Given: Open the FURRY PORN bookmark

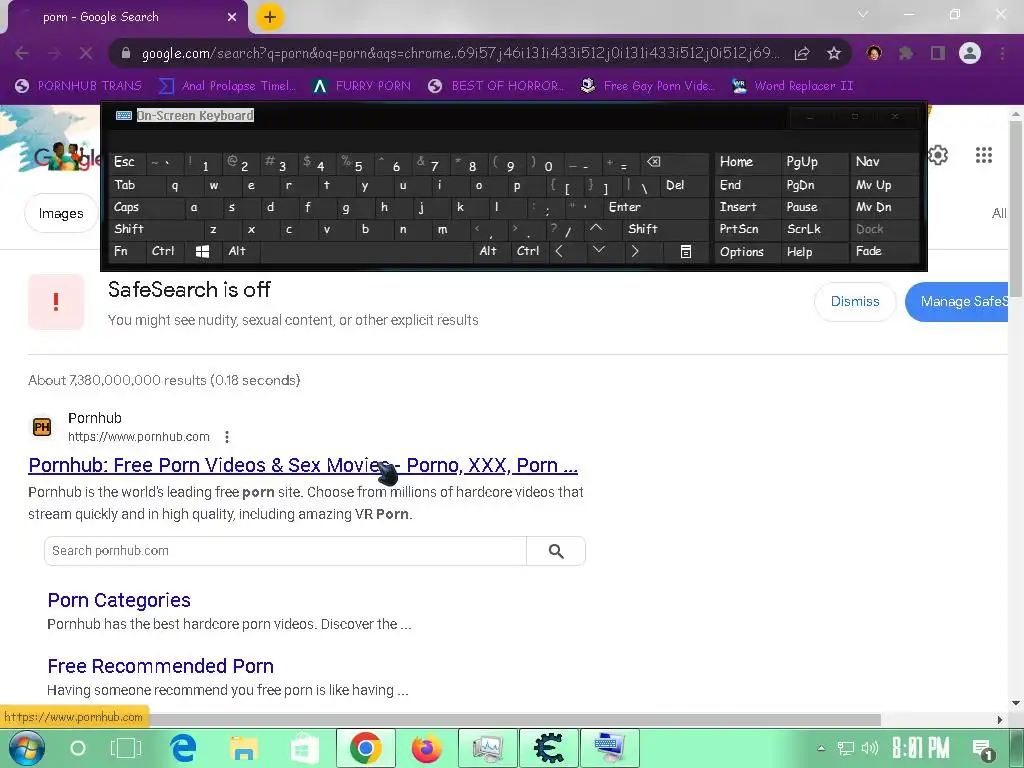Looking at the screenshot, I should [x=361, y=86].
